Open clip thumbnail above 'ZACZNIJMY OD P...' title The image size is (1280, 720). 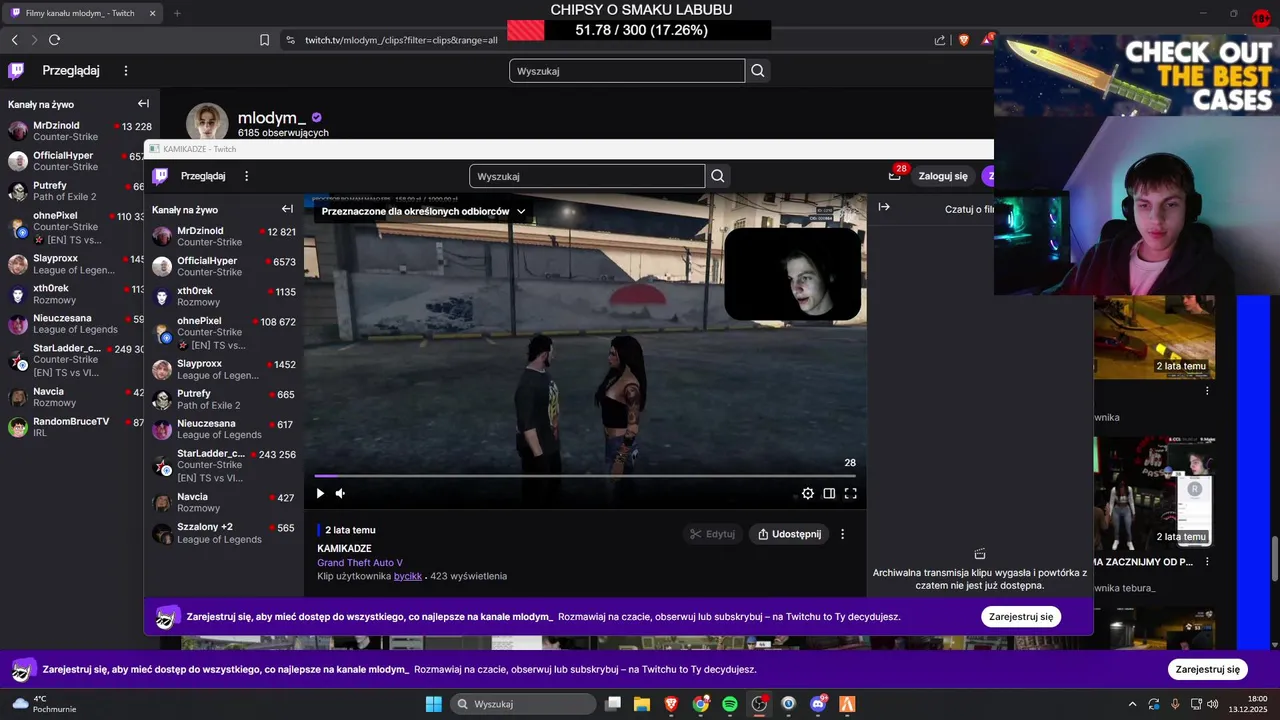[x=1154, y=494]
